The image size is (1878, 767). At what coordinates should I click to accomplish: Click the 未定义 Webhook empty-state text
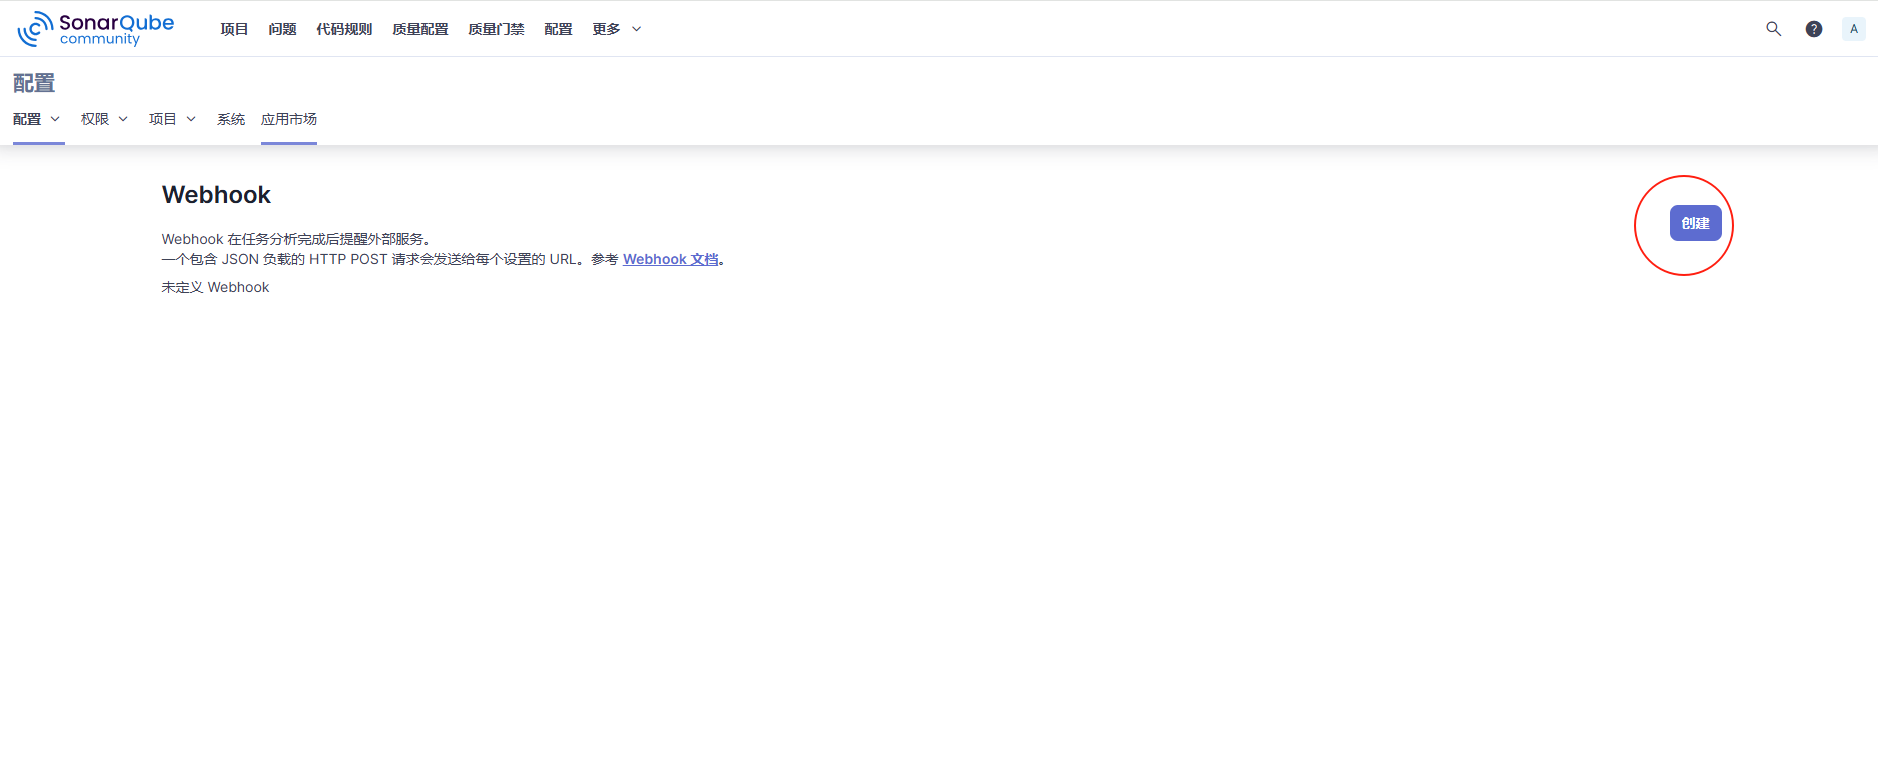coord(215,287)
